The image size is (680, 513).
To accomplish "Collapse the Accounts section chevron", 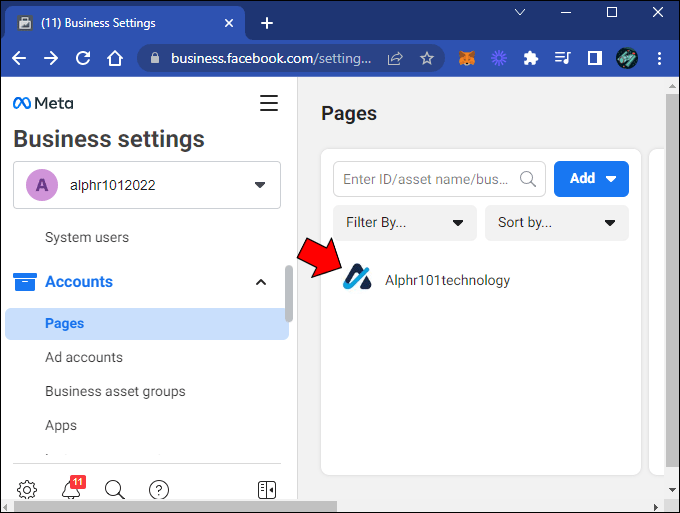I will pyautogui.click(x=261, y=282).
